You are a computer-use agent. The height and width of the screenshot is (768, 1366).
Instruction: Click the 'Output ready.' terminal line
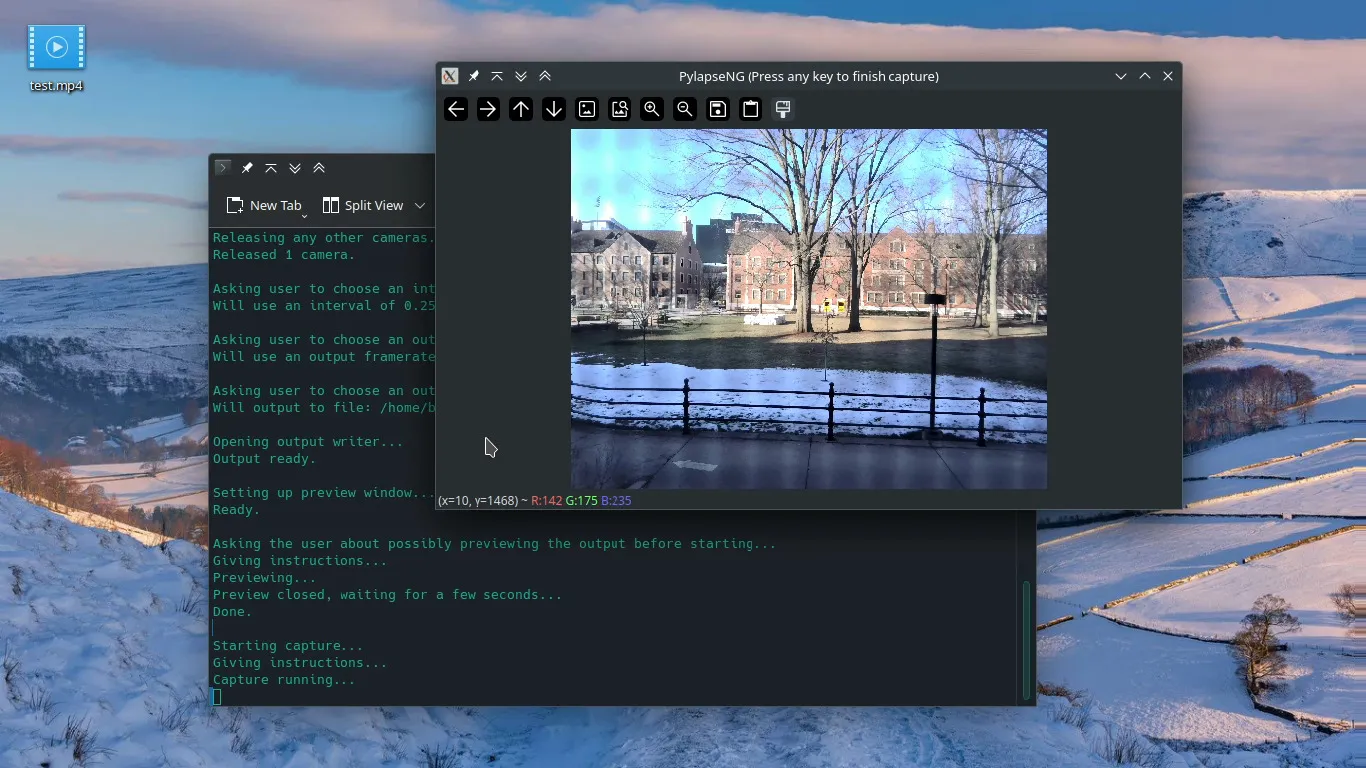(x=264, y=459)
